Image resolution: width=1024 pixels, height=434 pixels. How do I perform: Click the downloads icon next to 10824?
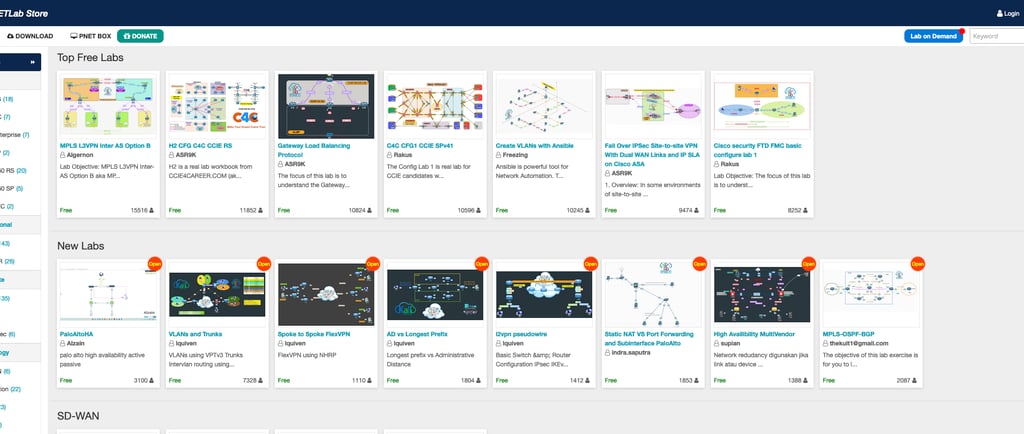[370, 210]
